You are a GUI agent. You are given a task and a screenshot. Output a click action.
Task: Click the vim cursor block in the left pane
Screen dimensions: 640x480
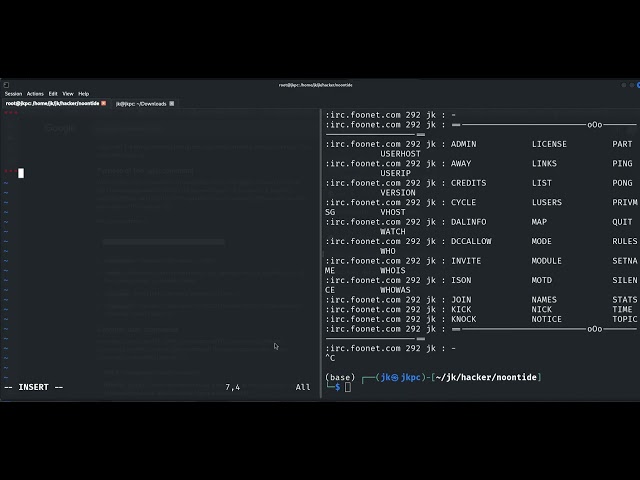(x=21, y=173)
